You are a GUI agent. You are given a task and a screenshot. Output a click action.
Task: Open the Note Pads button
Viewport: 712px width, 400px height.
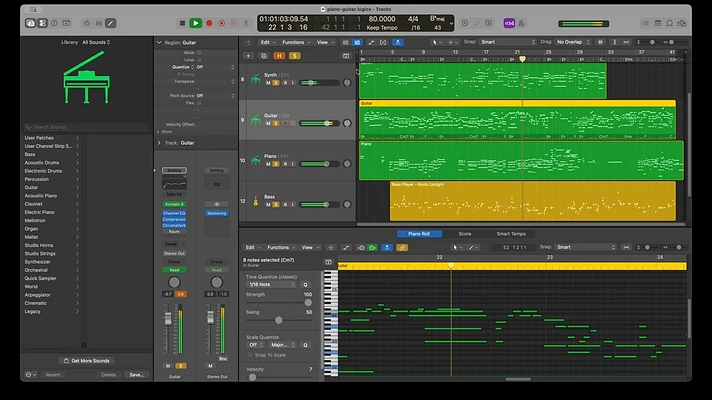658,23
